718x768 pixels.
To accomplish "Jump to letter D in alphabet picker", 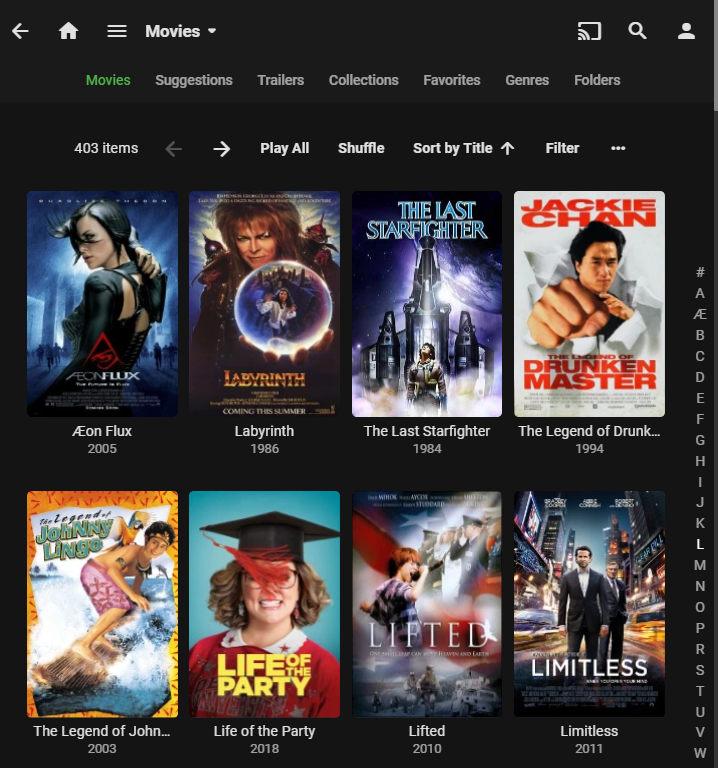I will pos(700,377).
